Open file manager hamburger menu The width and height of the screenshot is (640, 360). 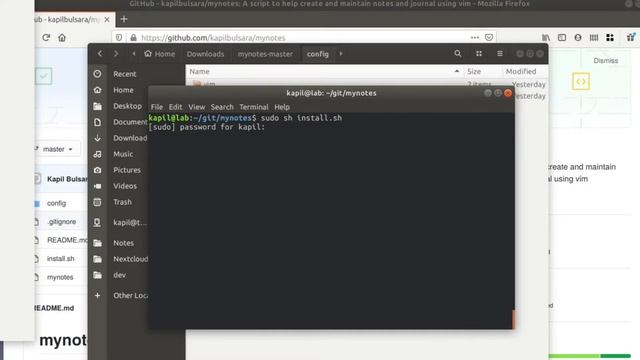[x=500, y=53]
